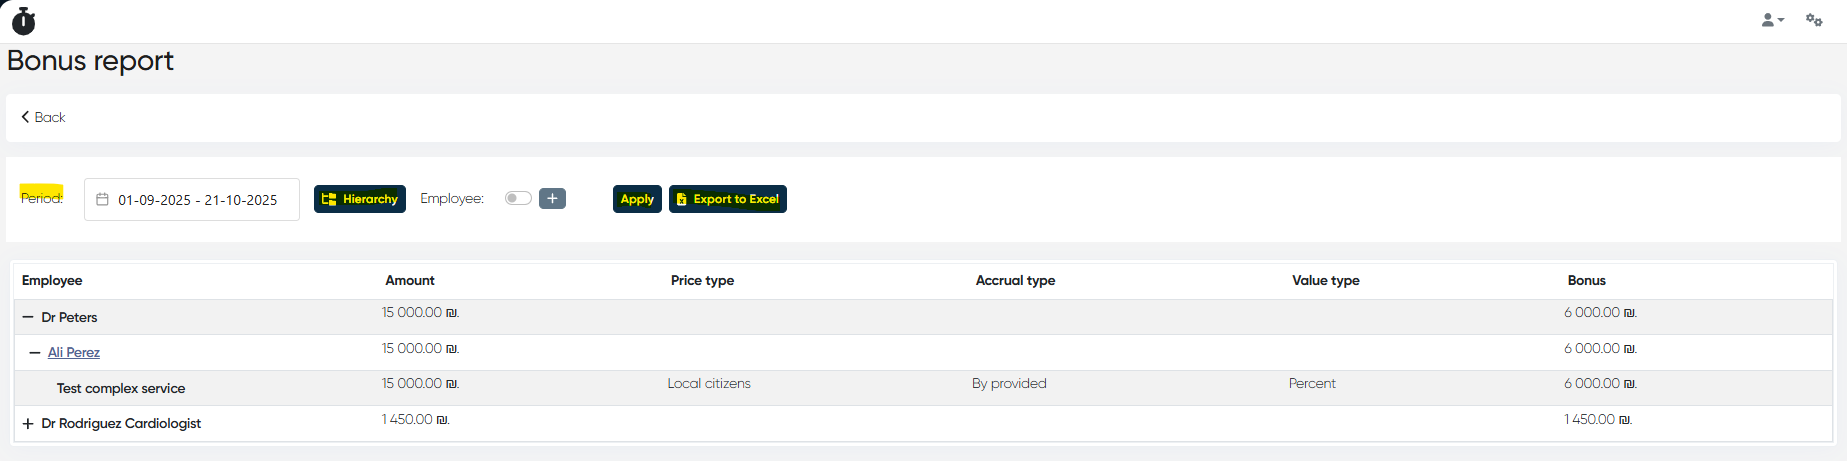Viewport: 1847px width, 461px height.
Task: Toggle the Employee switch
Action: pos(517,198)
